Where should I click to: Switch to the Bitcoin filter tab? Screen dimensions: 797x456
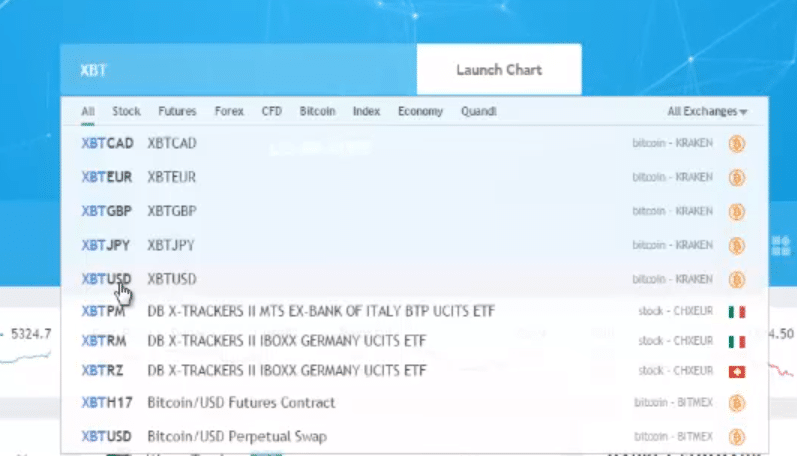tap(317, 111)
